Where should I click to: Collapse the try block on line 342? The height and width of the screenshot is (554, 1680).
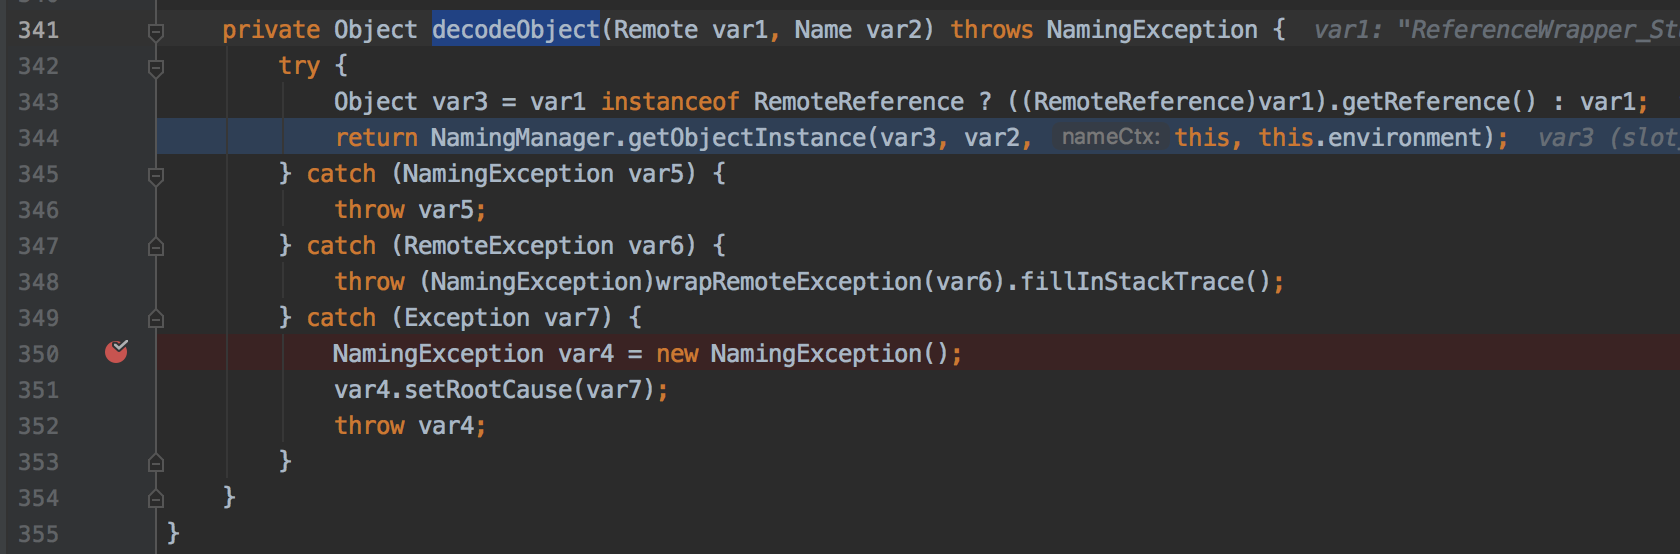pos(156,68)
